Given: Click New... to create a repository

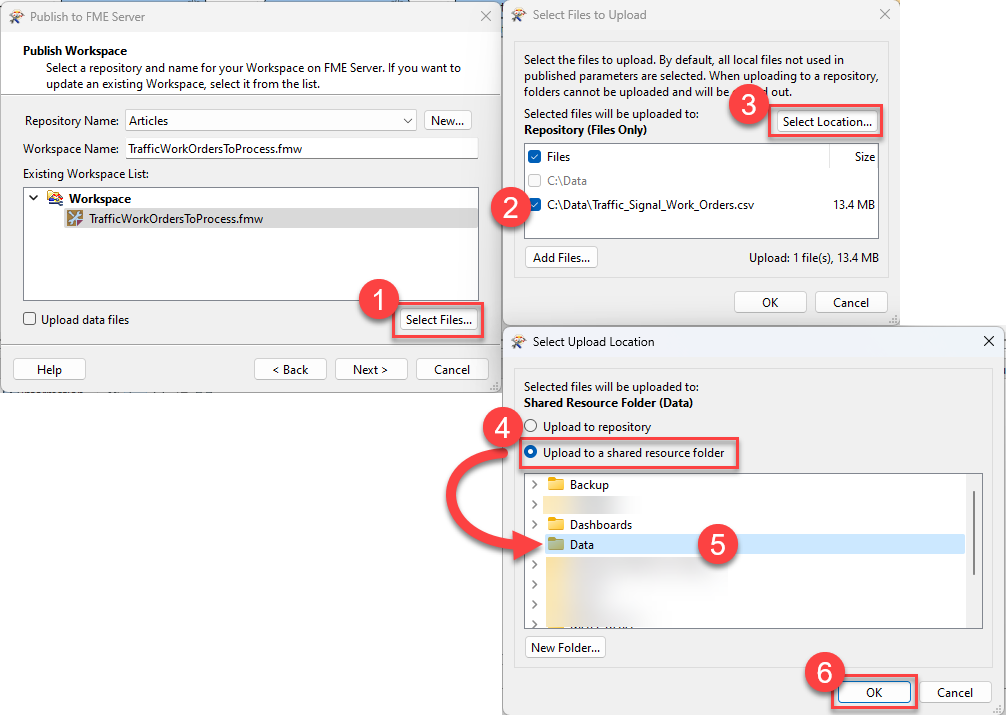Looking at the screenshot, I should (448, 121).
